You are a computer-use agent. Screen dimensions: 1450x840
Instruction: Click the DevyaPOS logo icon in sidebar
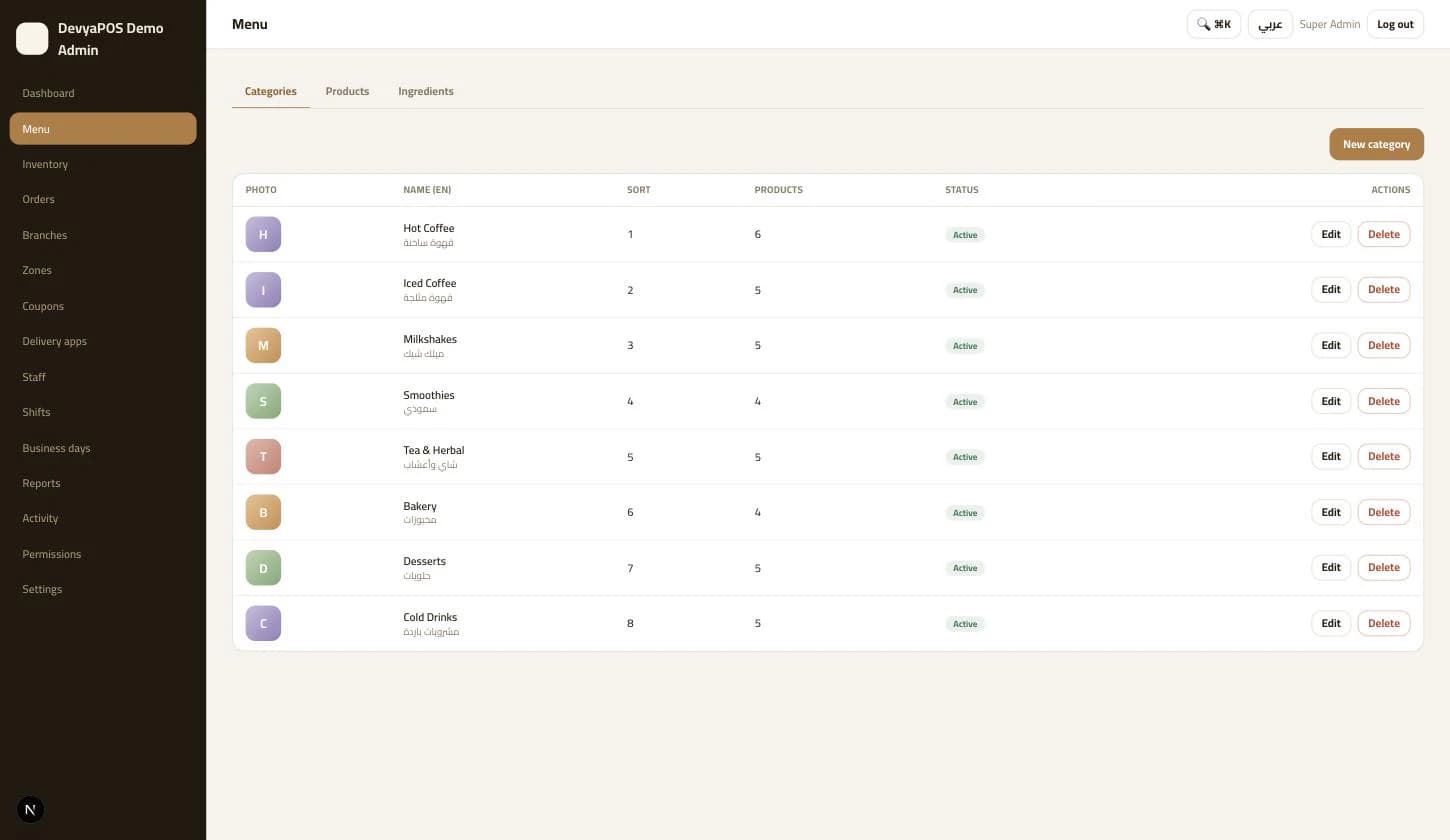[x=32, y=39]
